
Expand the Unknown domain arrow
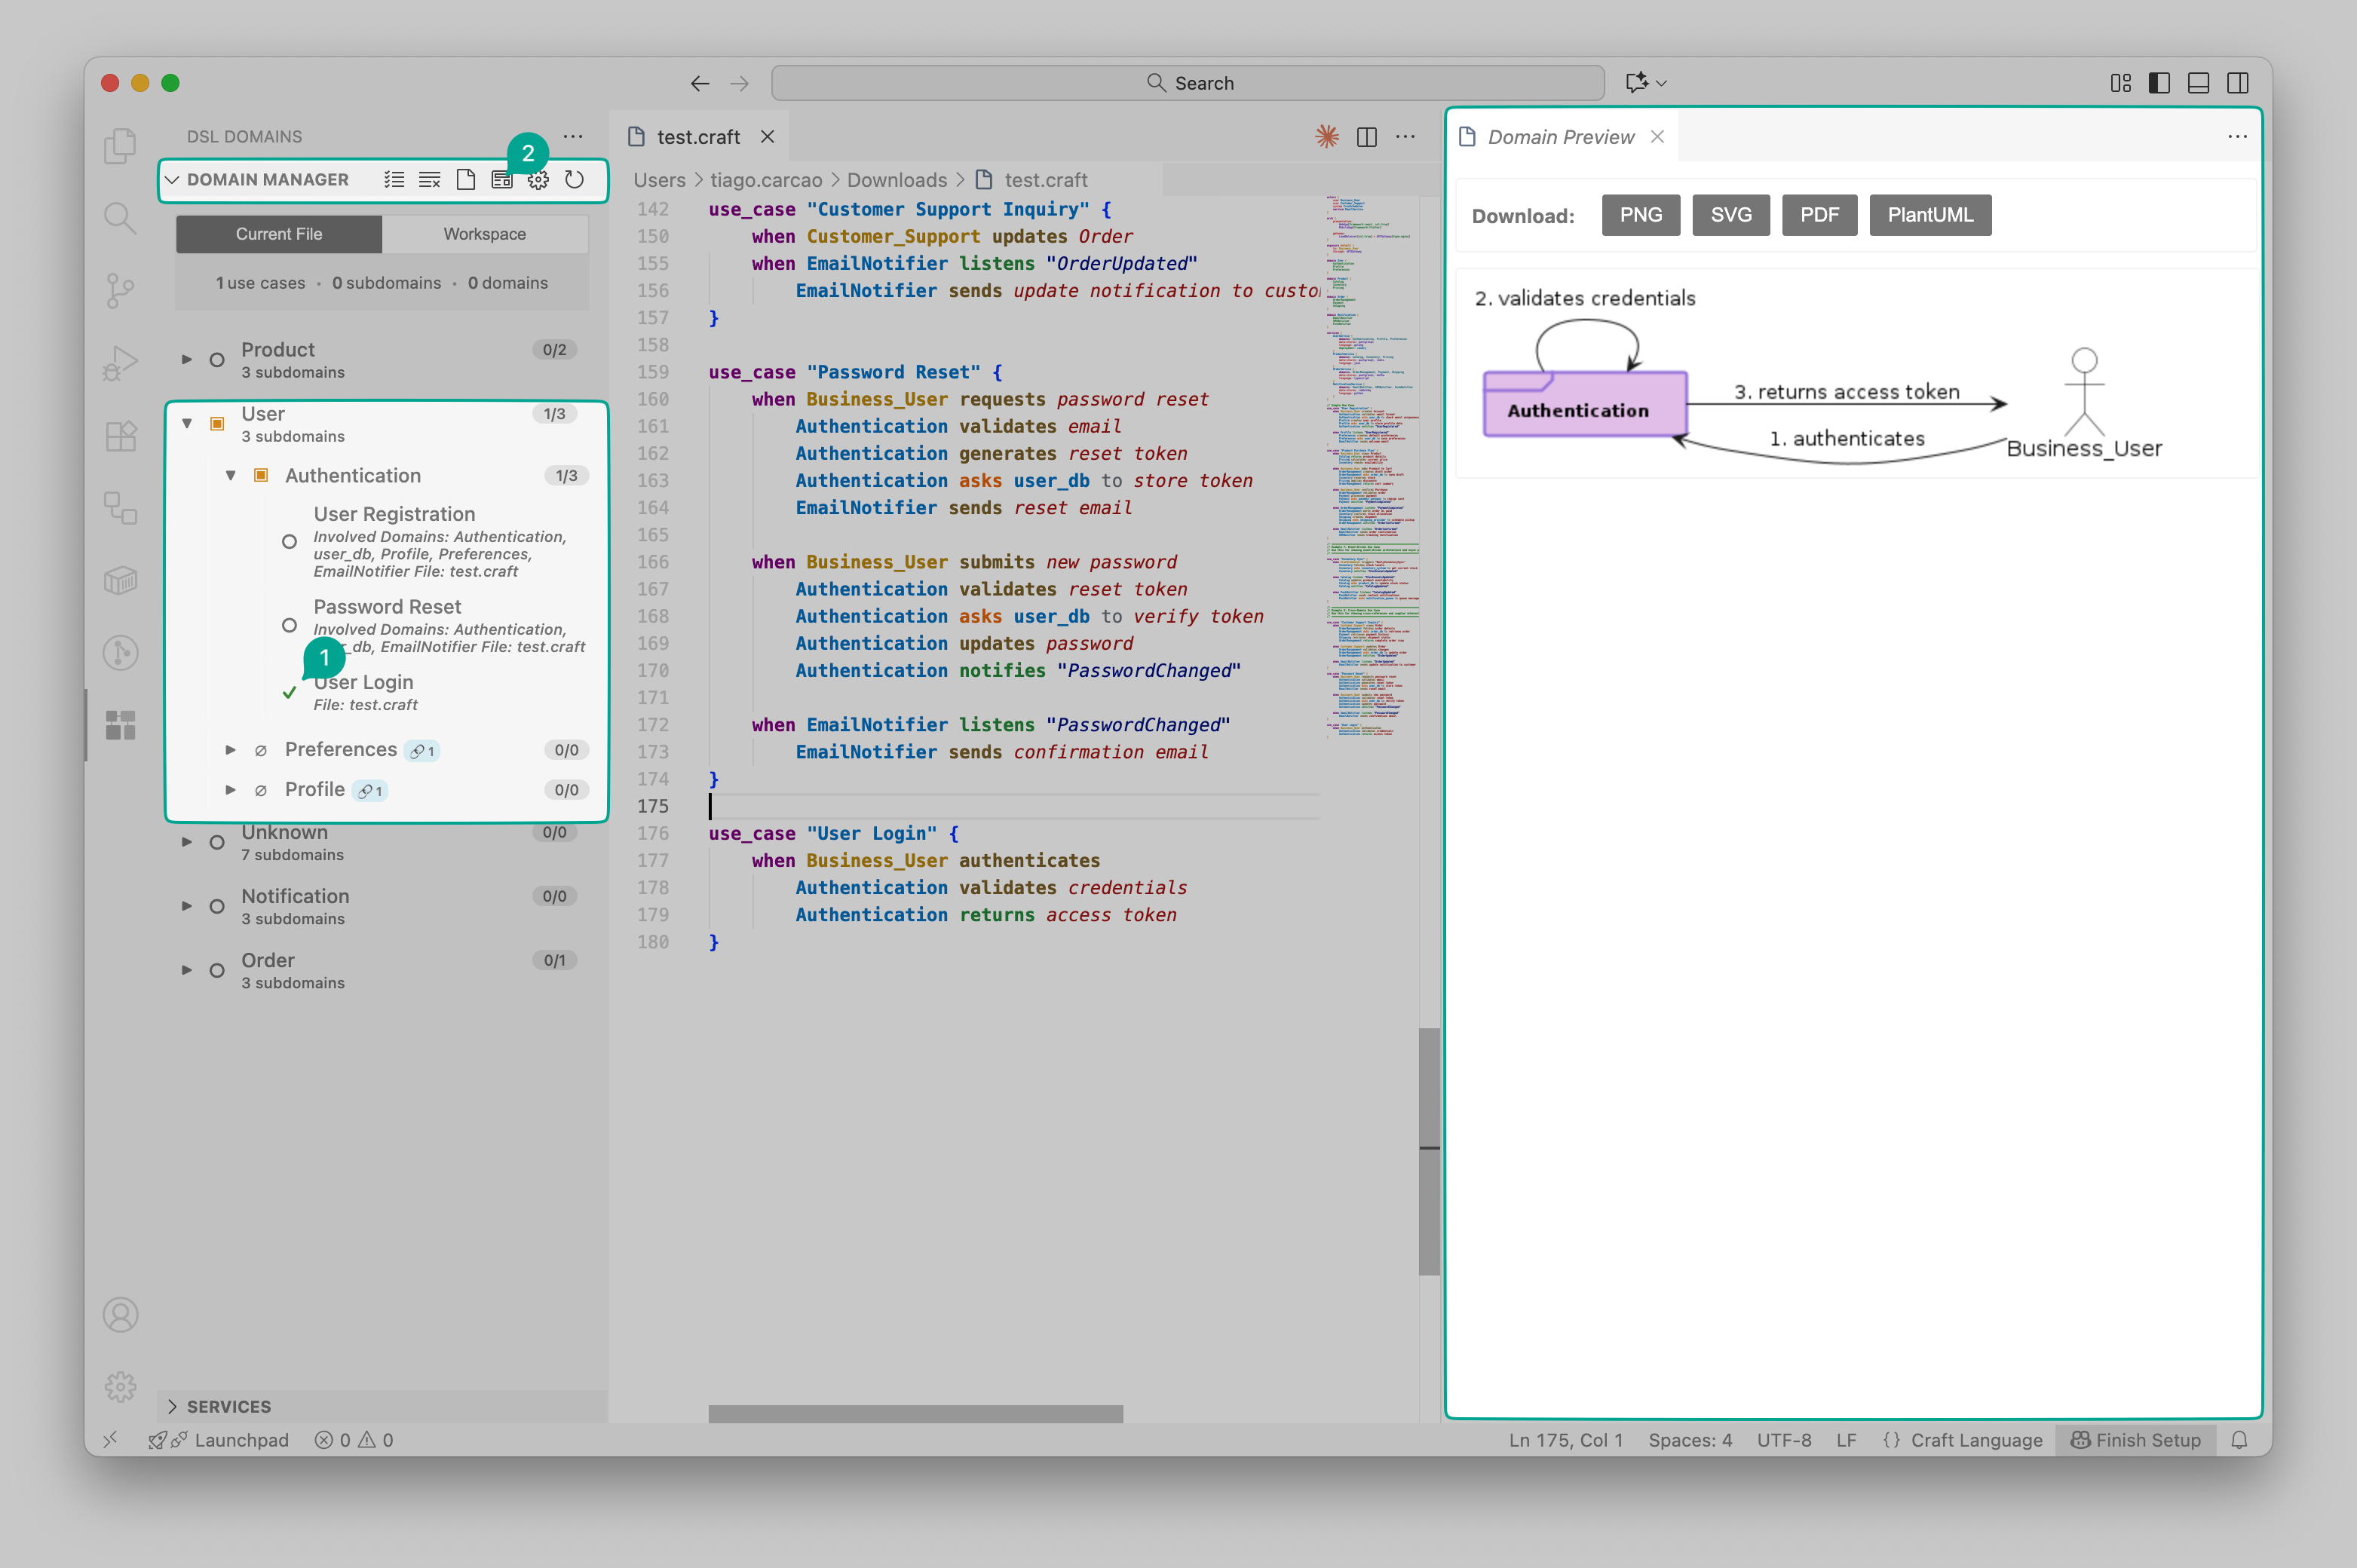point(187,843)
